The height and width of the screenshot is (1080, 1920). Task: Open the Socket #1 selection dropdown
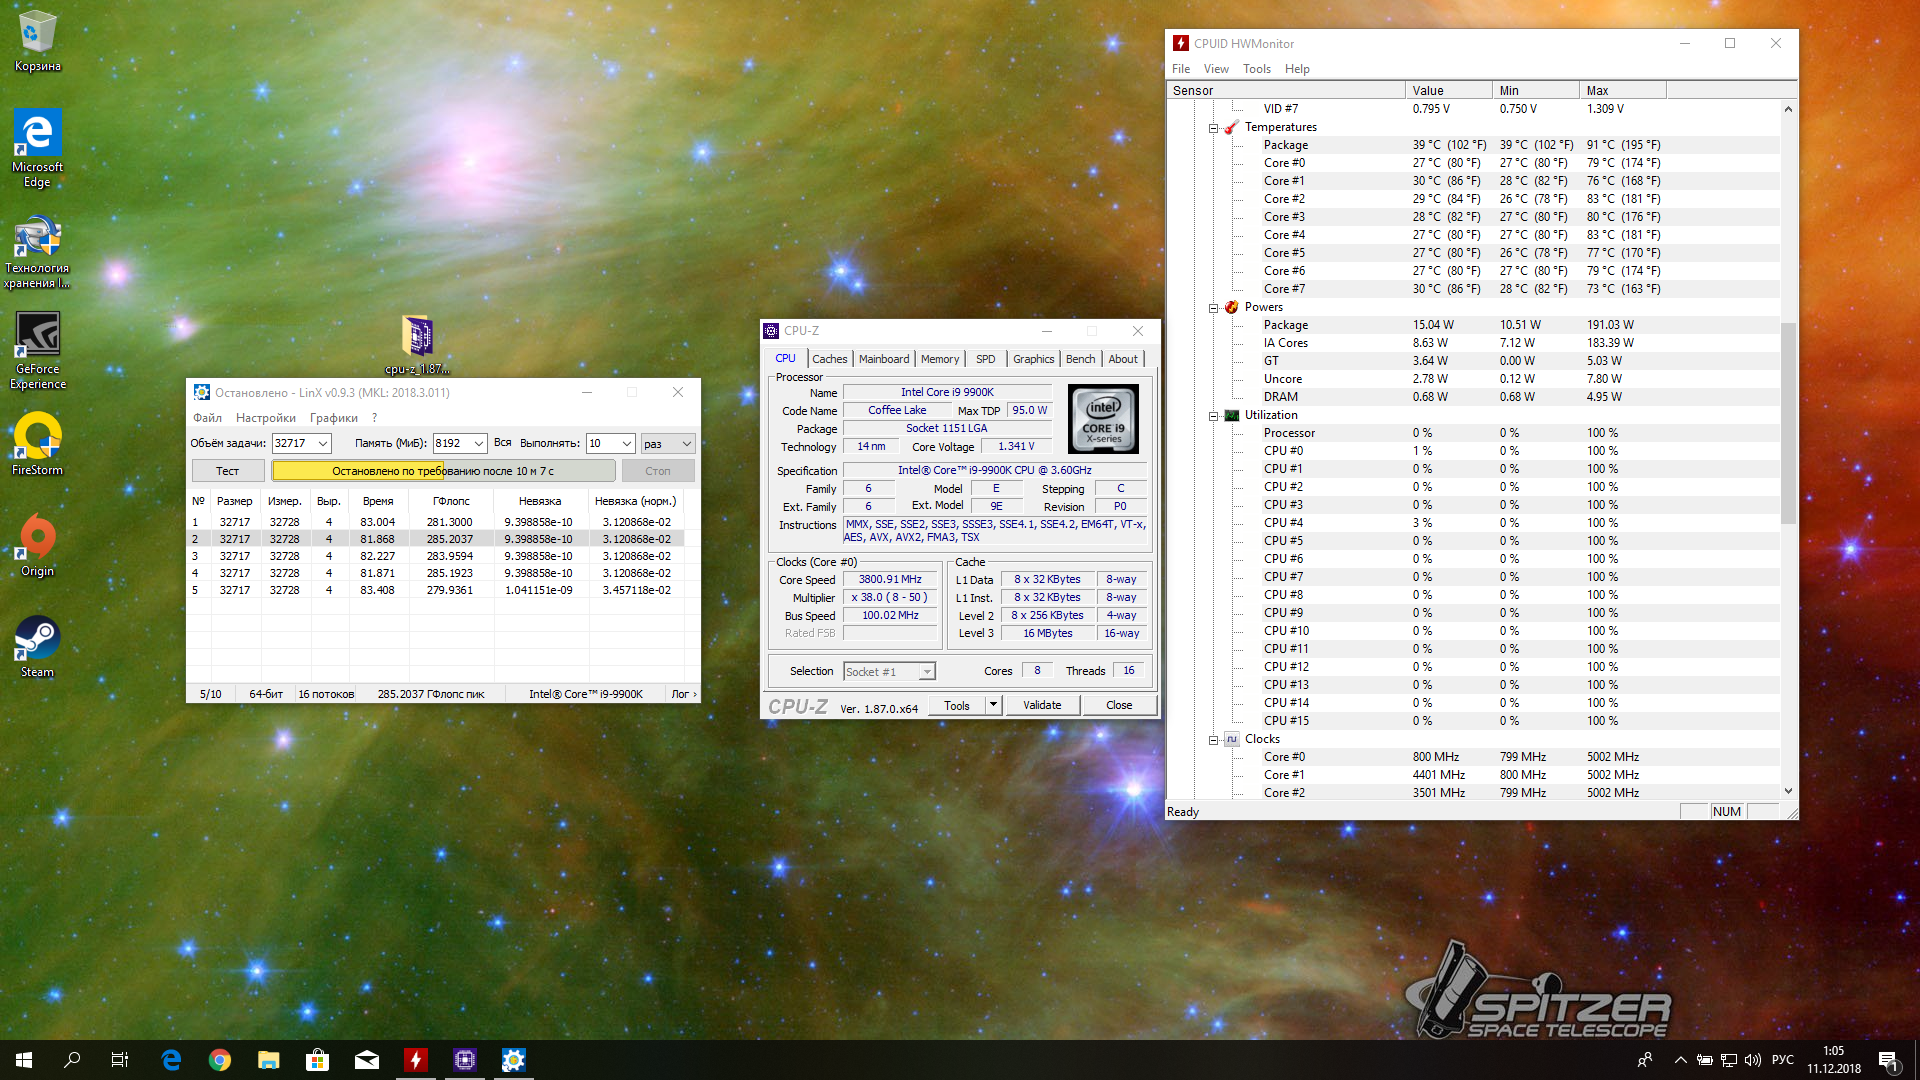pyautogui.click(x=927, y=672)
